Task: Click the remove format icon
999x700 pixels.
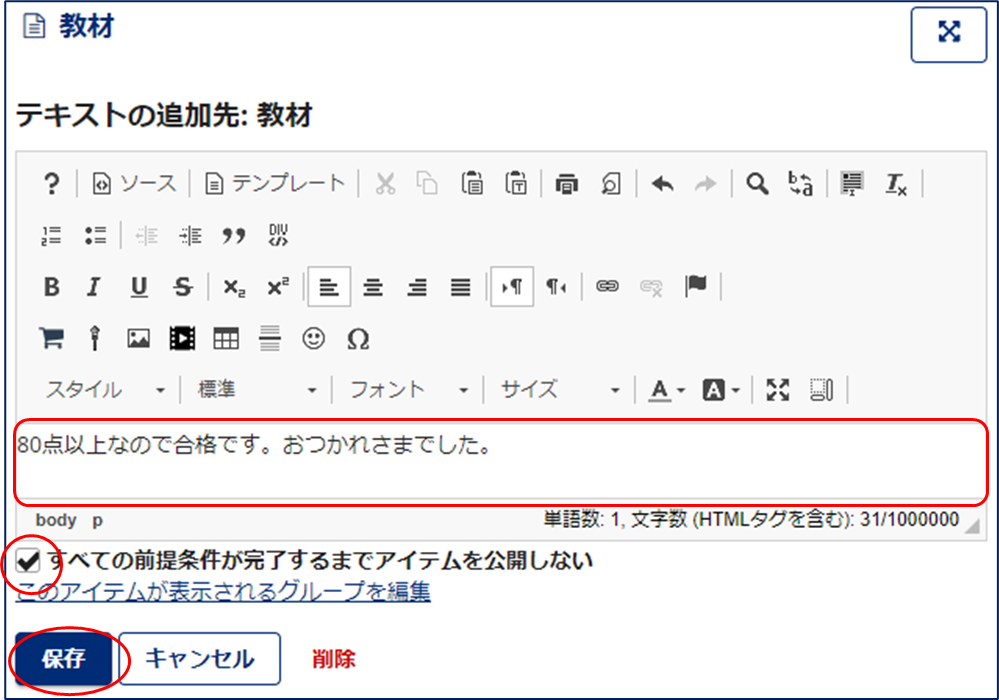Action: tap(896, 184)
